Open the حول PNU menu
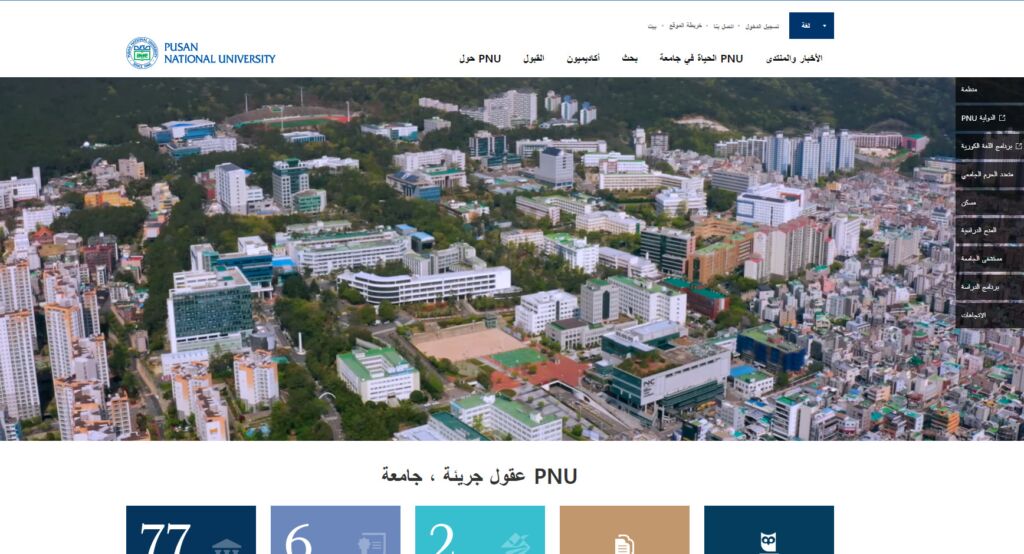The image size is (1024, 554). point(480,59)
